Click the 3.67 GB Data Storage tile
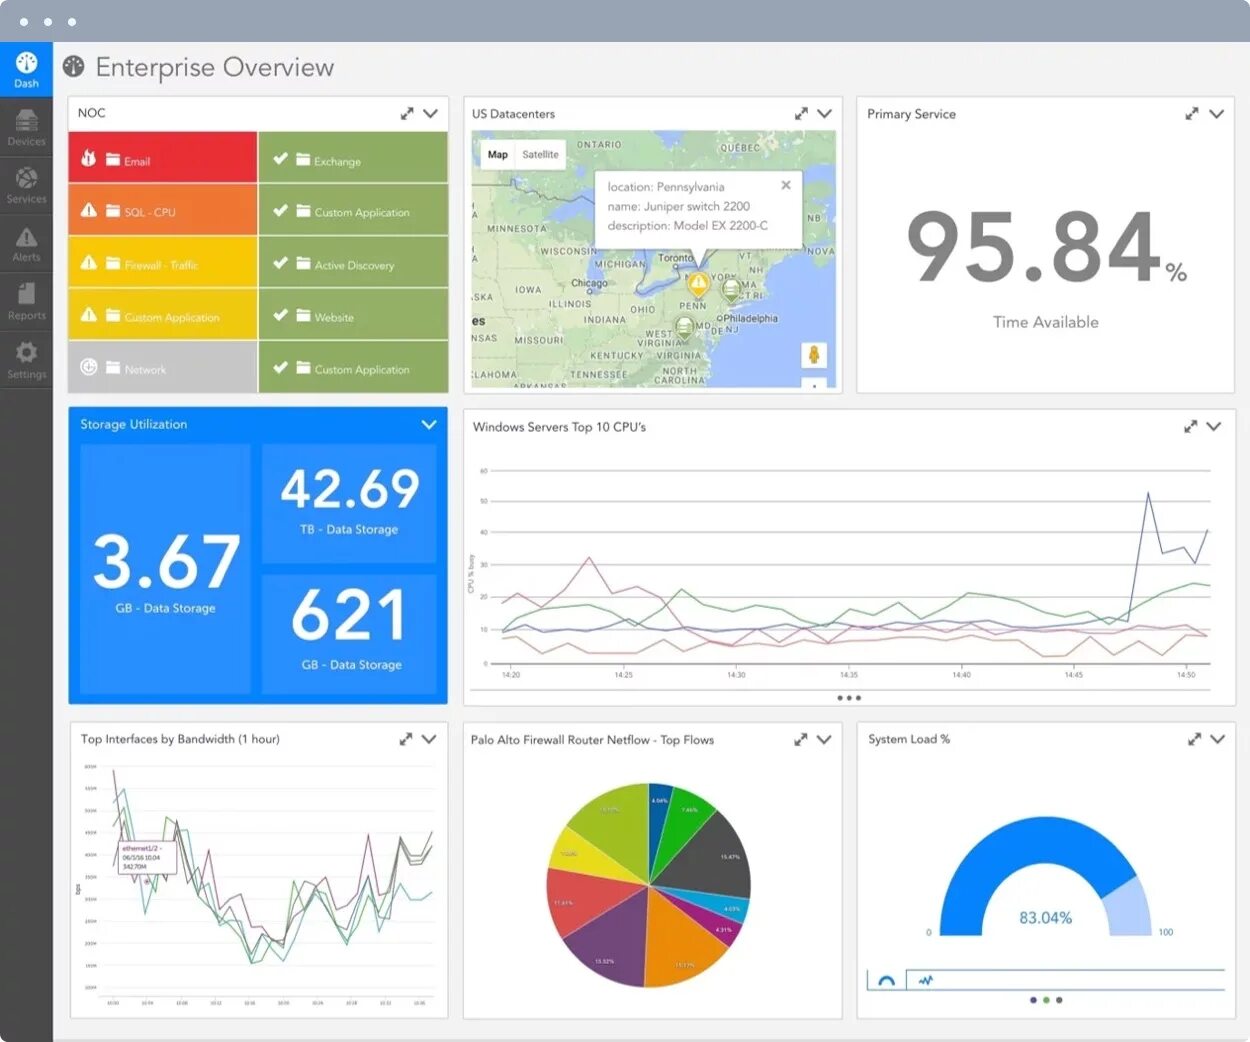 click(165, 569)
